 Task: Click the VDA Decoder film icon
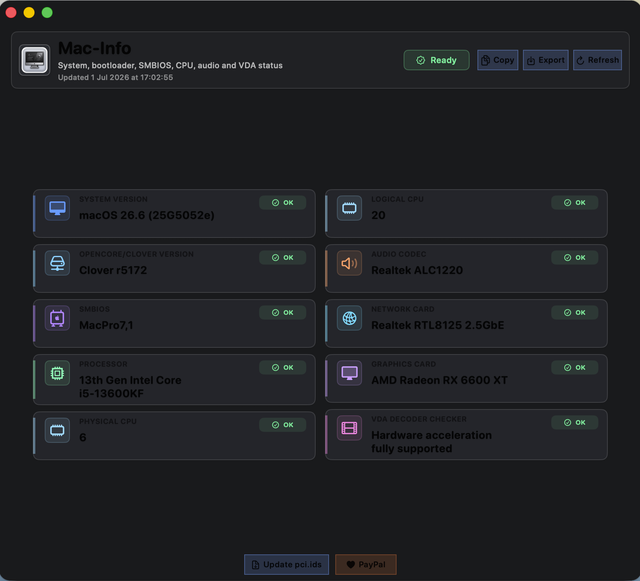click(349, 428)
